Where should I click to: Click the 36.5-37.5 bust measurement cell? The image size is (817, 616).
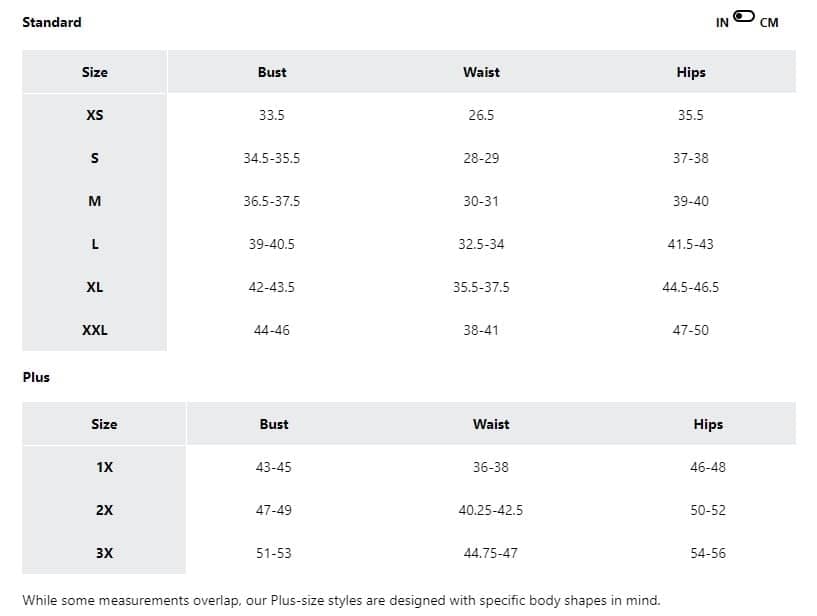[272, 201]
